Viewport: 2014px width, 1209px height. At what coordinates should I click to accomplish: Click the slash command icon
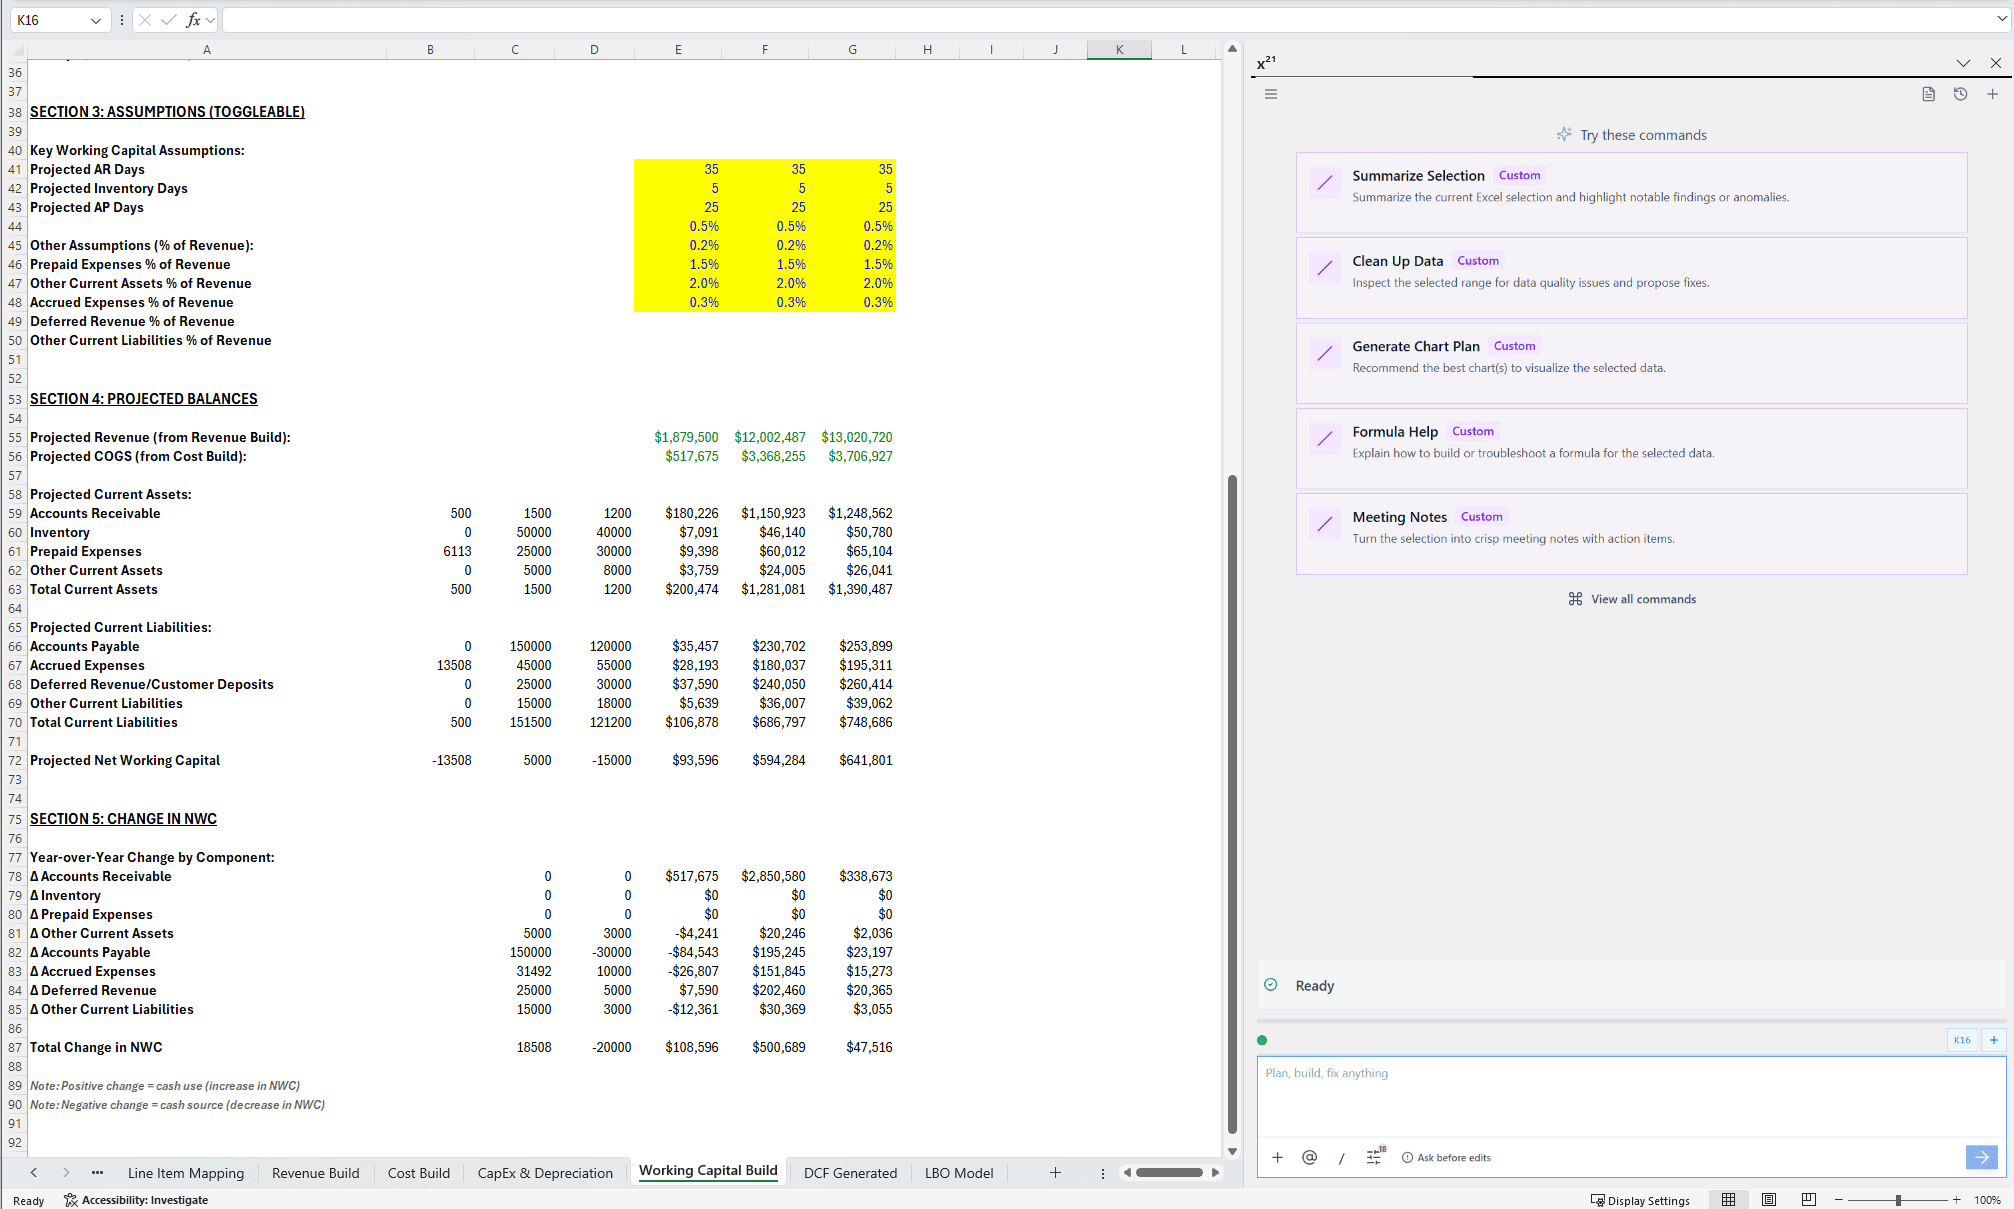(x=1341, y=1157)
